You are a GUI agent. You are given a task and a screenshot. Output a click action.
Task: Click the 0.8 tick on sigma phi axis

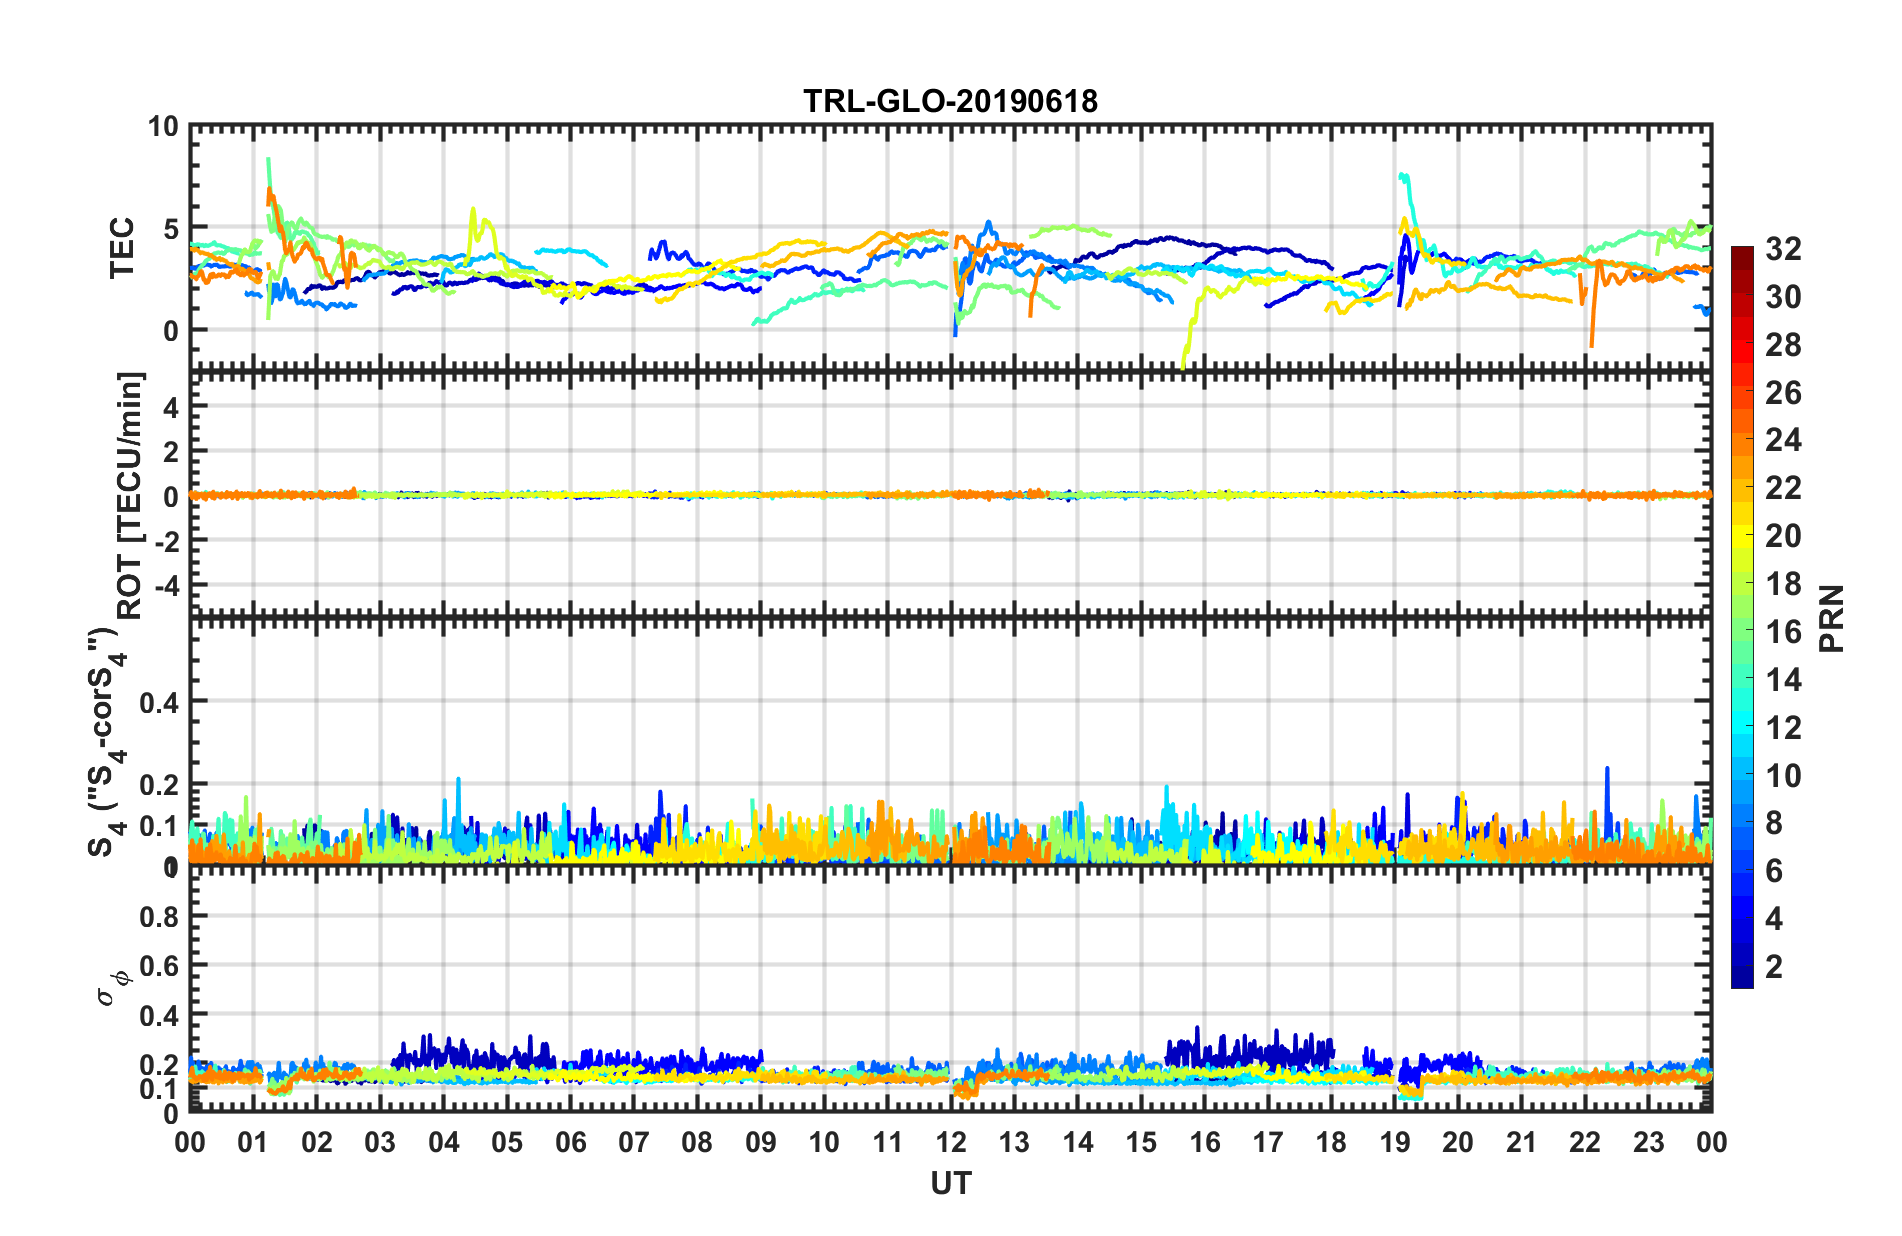(159, 917)
